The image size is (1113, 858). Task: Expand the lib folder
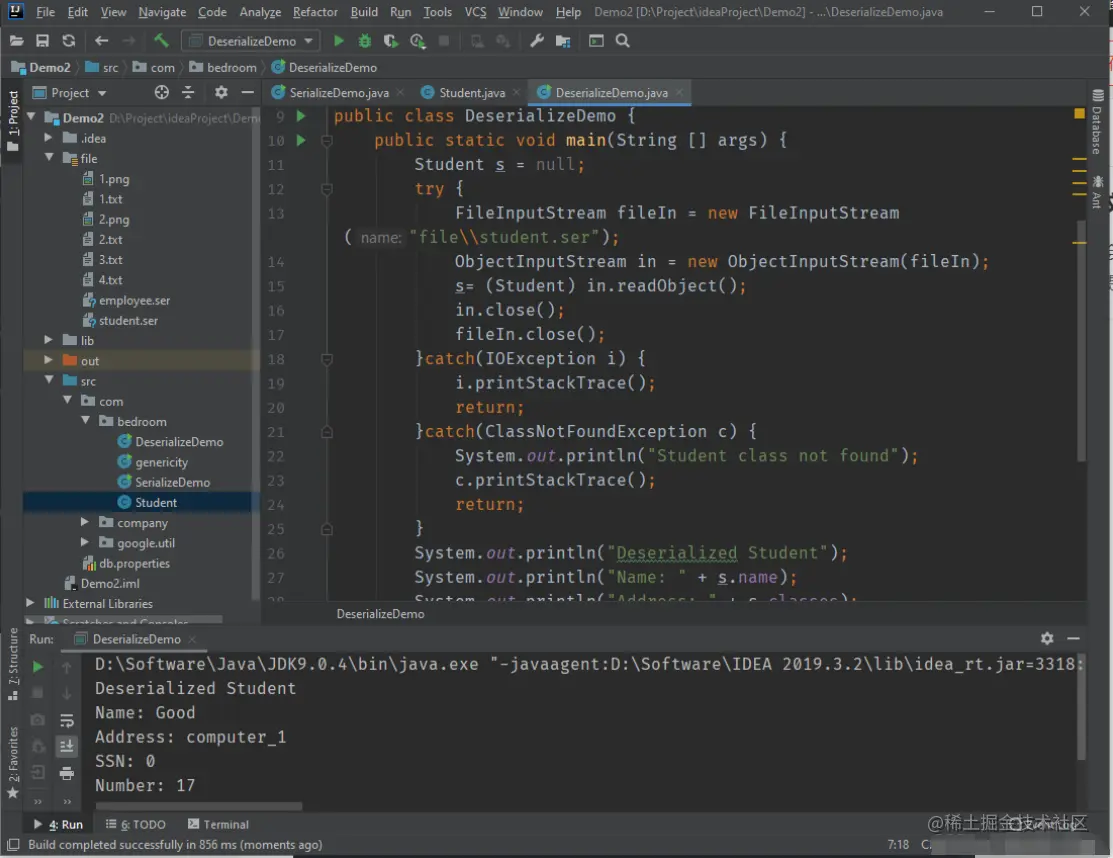click(48, 340)
